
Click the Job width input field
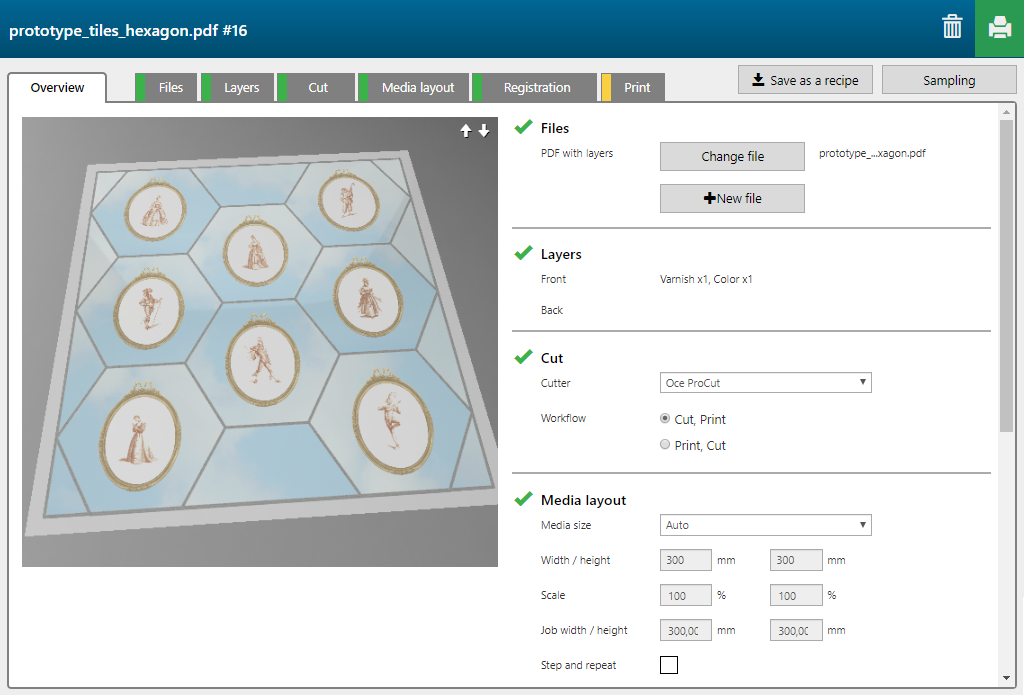pos(686,630)
